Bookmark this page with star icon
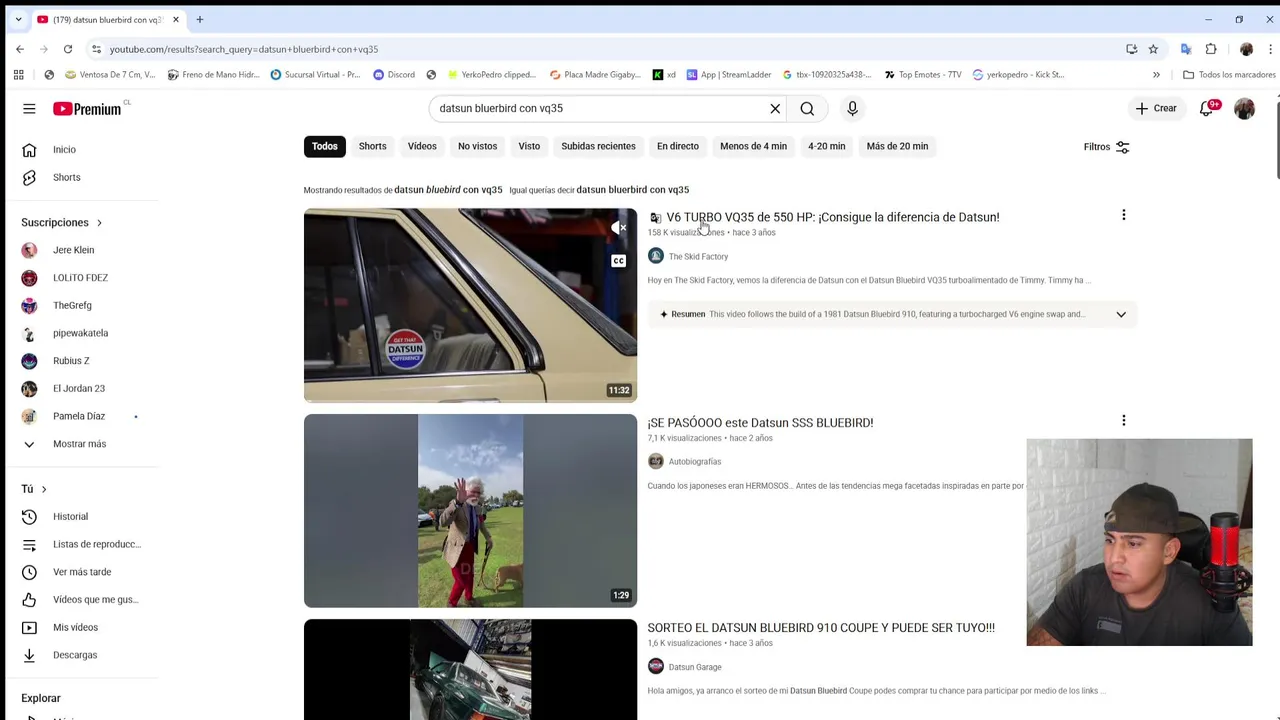This screenshot has height=720, width=1280. pyautogui.click(x=1153, y=49)
